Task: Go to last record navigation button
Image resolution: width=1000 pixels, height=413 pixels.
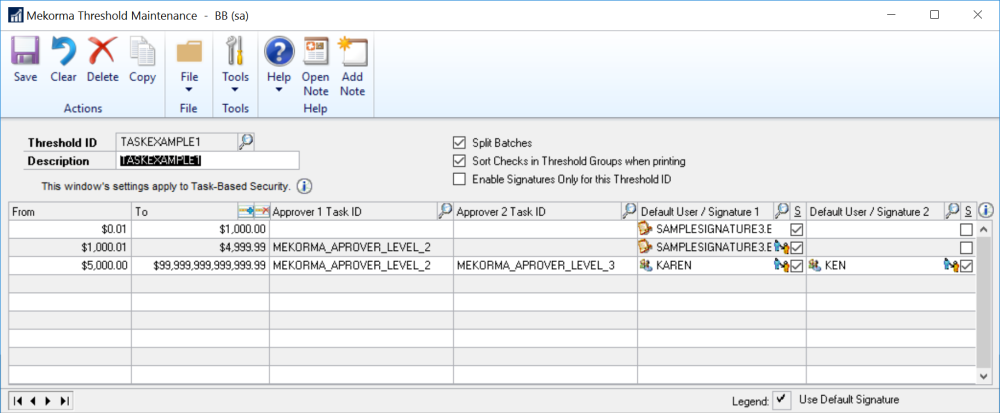Action: tap(62, 401)
